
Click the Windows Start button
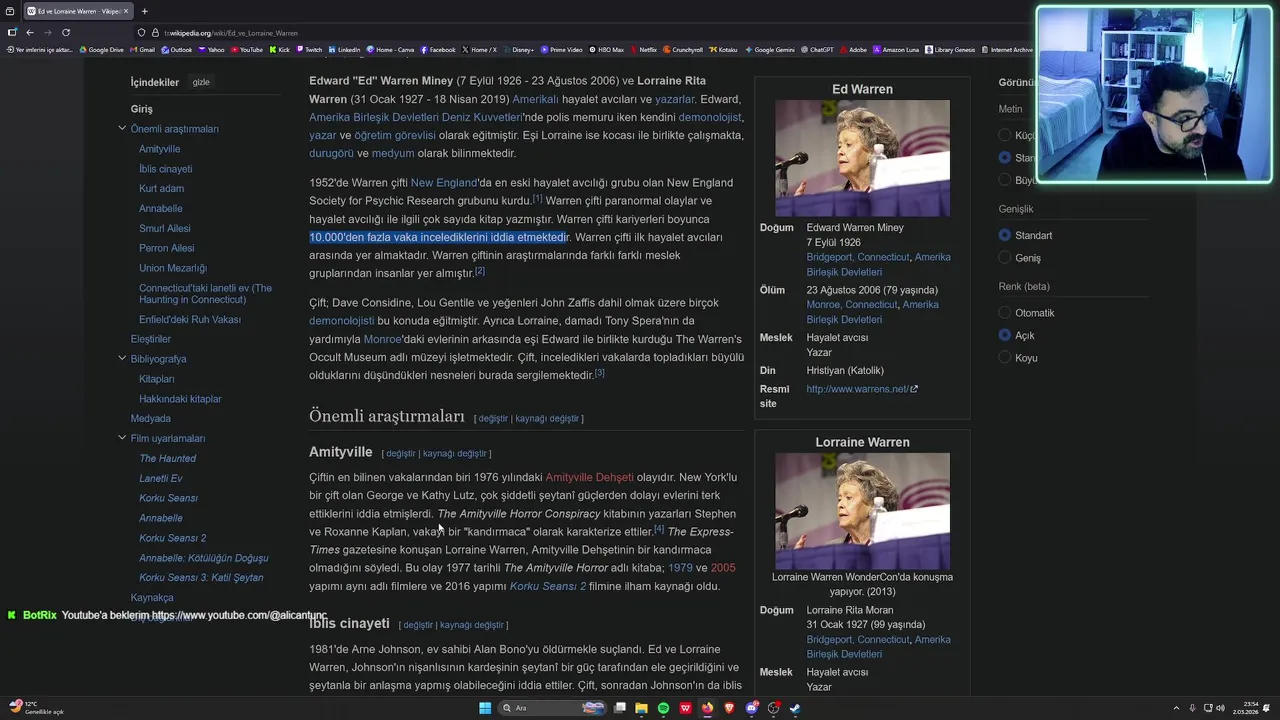(x=485, y=708)
